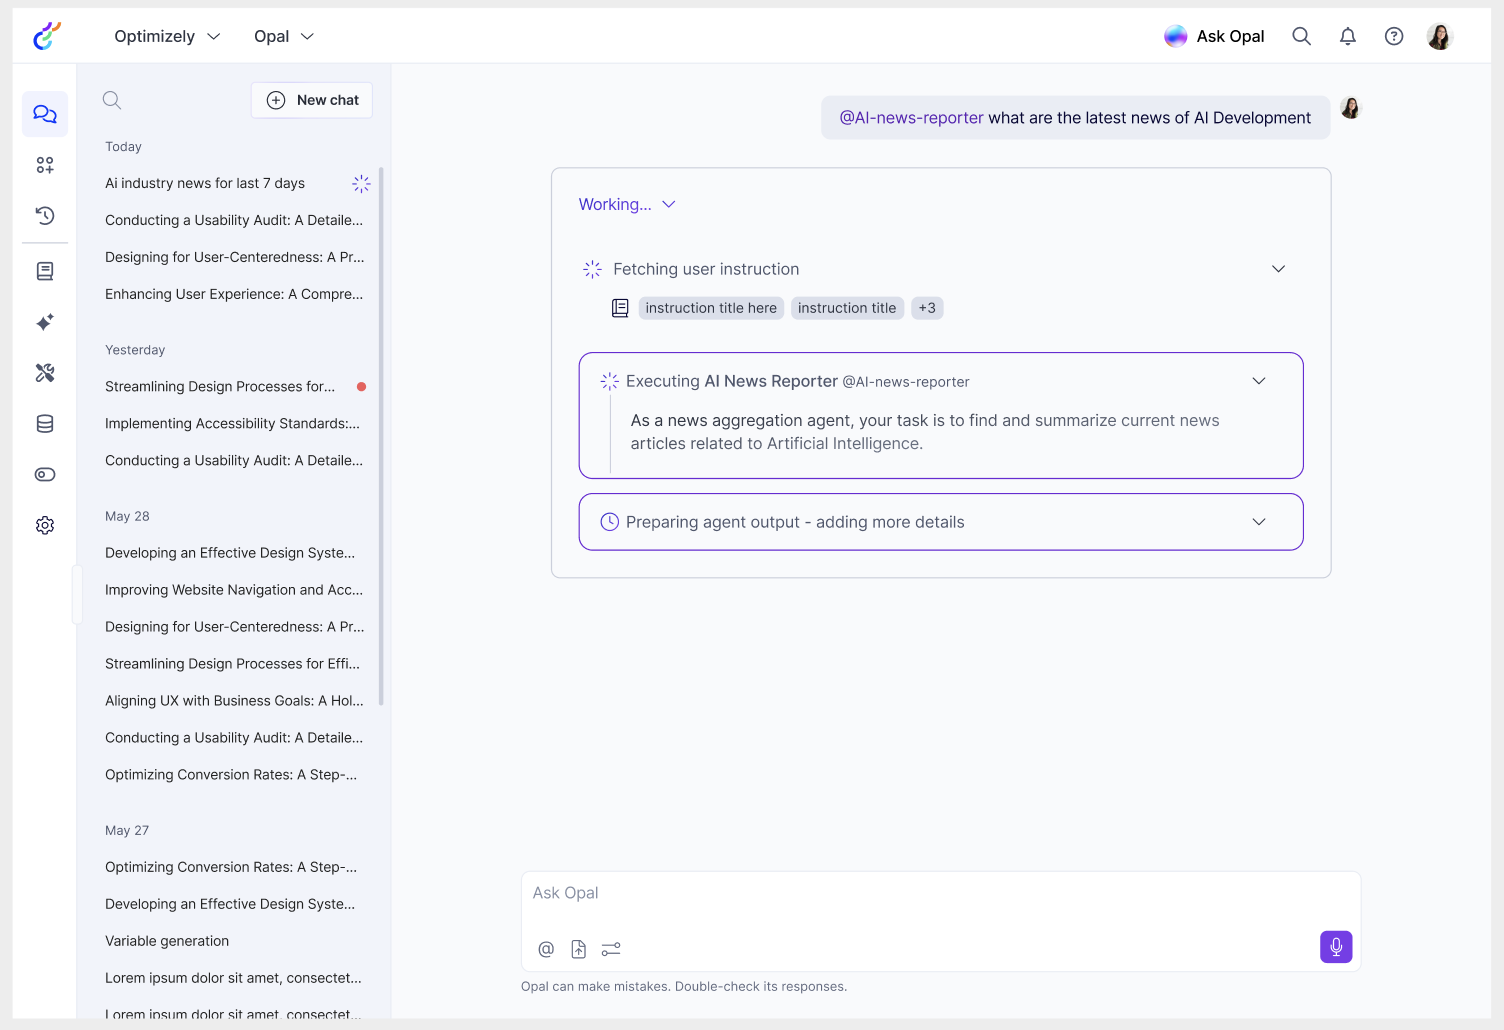Open the sparkle AI icon in sidebar

point(45,322)
